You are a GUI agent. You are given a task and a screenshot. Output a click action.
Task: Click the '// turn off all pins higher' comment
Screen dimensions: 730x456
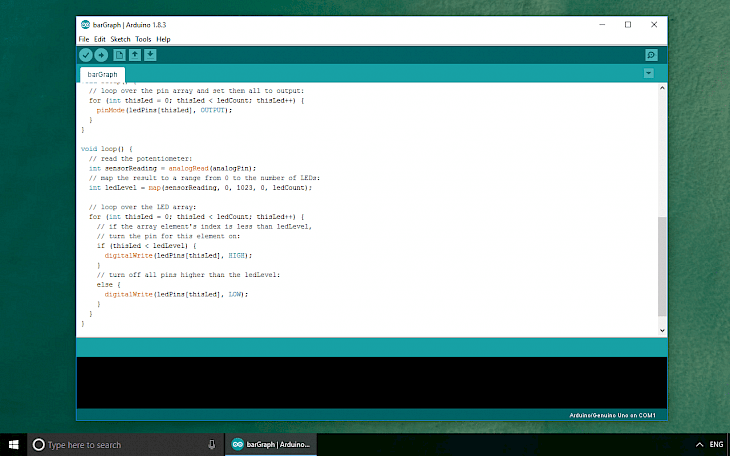pyautogui.click(x=189, y=274)
